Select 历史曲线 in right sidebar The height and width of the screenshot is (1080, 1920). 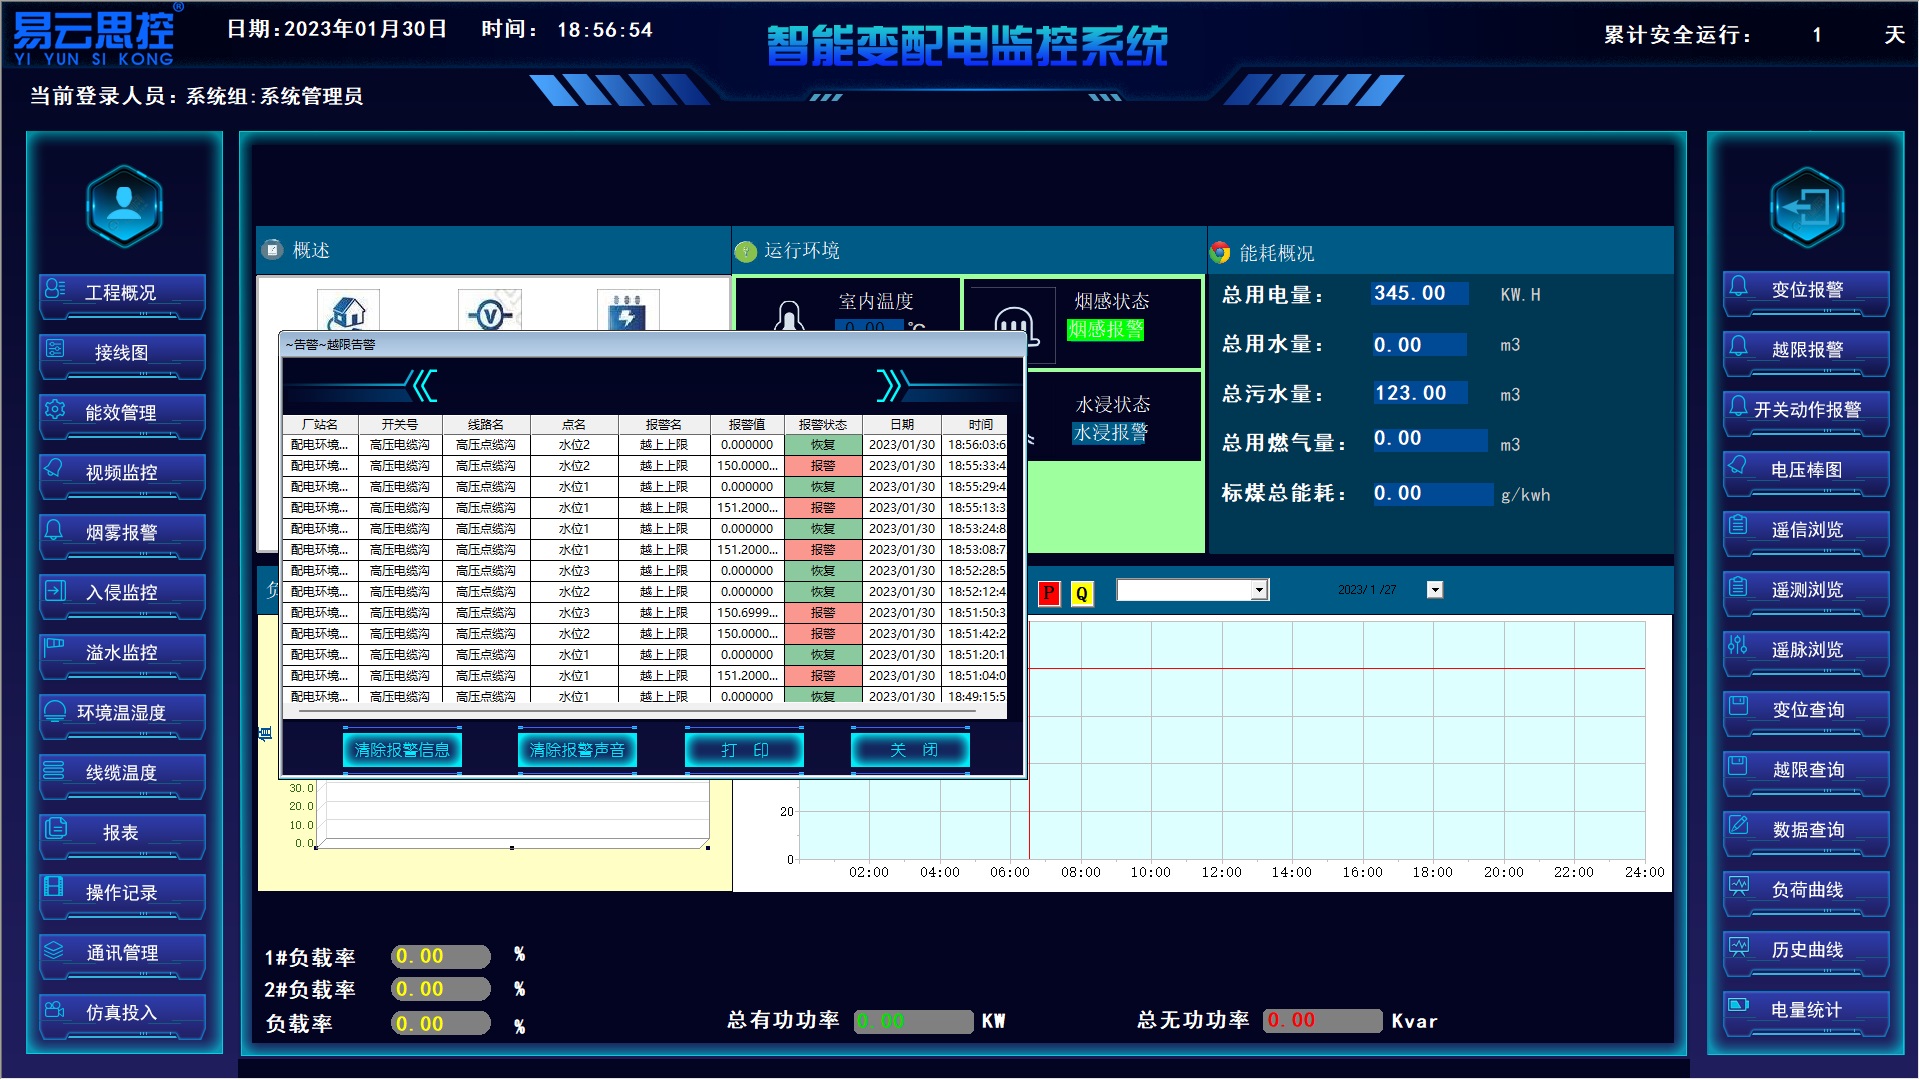click(1806, 950)
